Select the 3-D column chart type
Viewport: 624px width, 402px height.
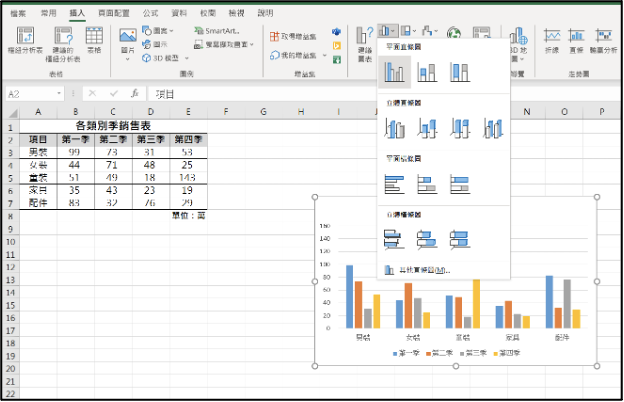[493, 128]
